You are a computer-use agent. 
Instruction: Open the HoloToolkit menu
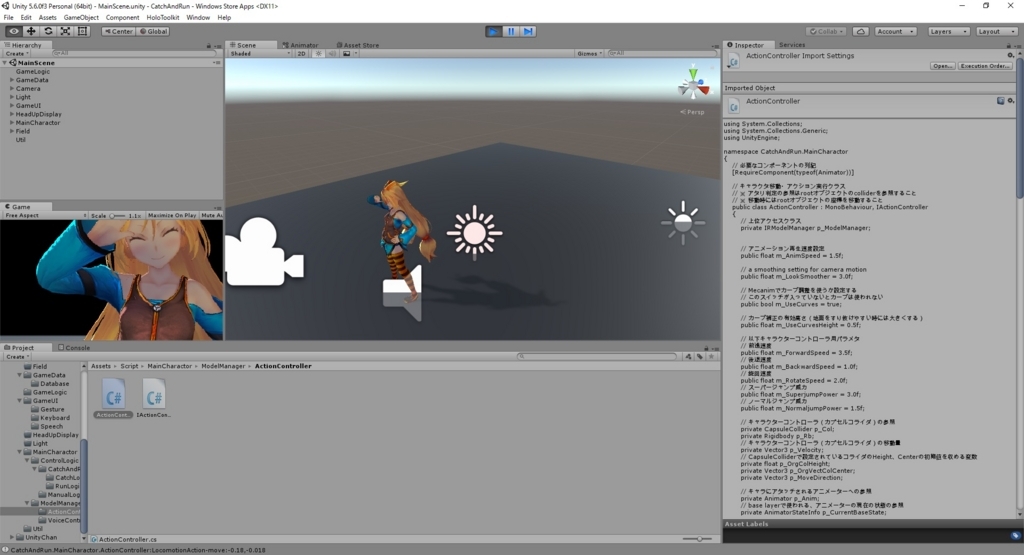point(163,18)
